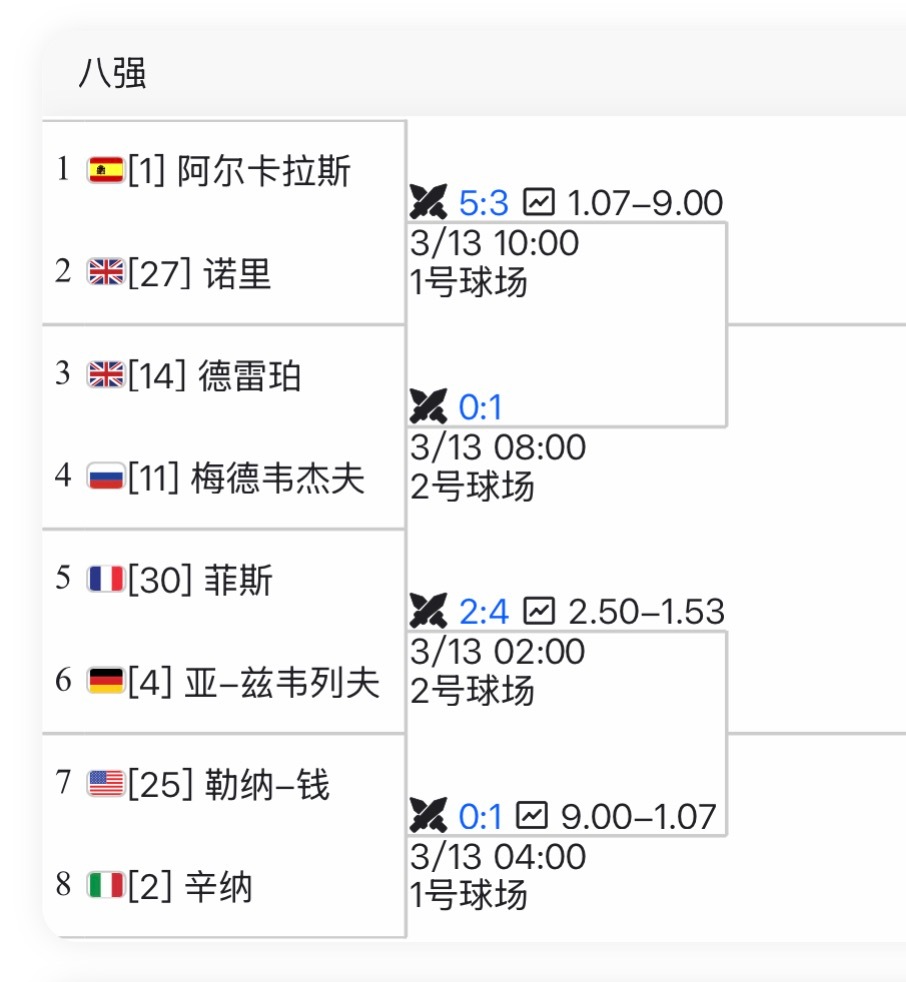This screenshot has width=906, height=982.
Task: Click the Spanish flag beside 阿尔卡拉斯
Action: (x=105, y=170)
